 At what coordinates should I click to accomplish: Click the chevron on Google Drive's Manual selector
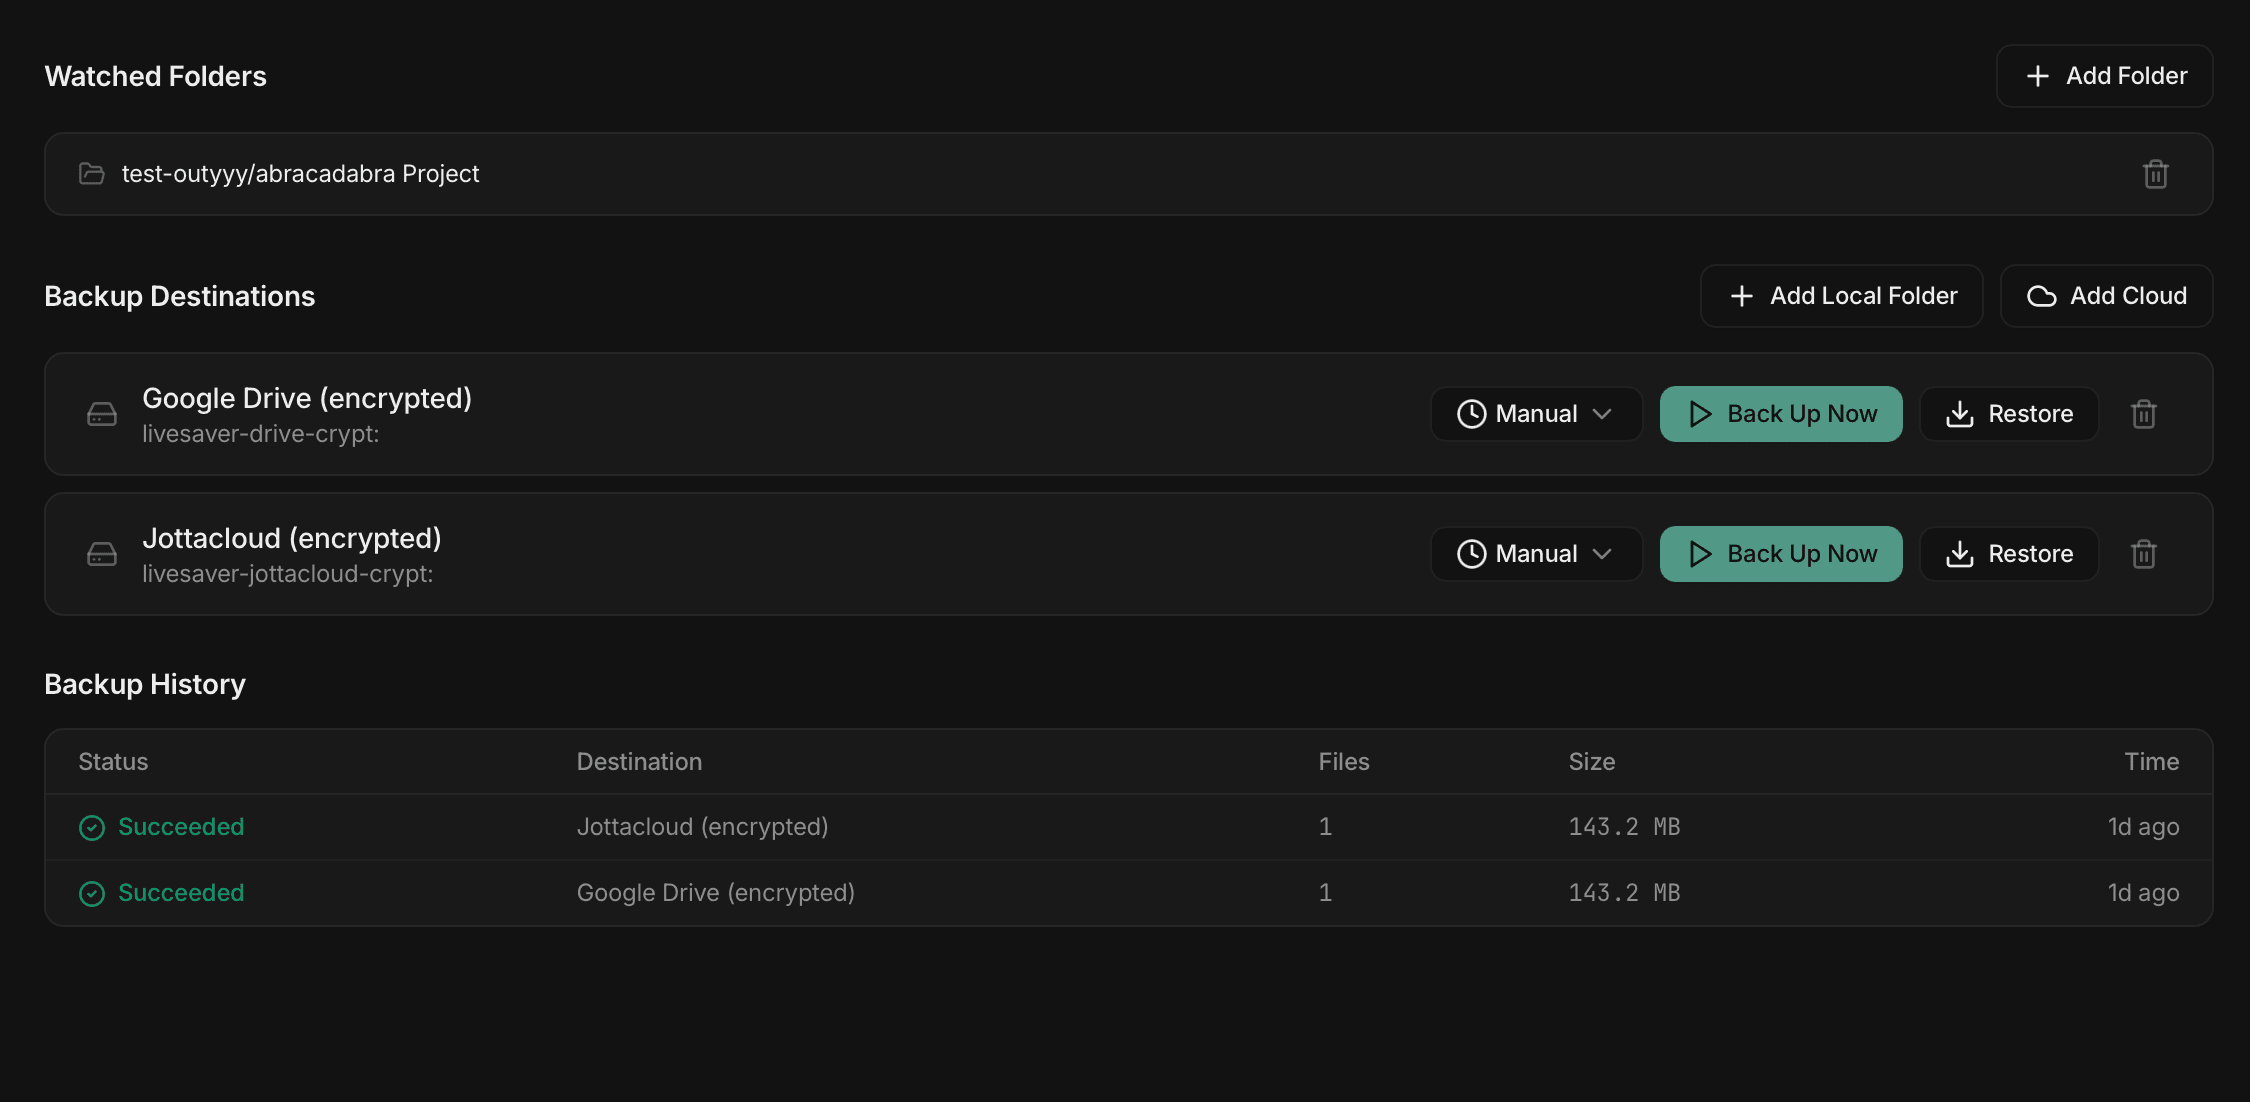coord(1602,413)
